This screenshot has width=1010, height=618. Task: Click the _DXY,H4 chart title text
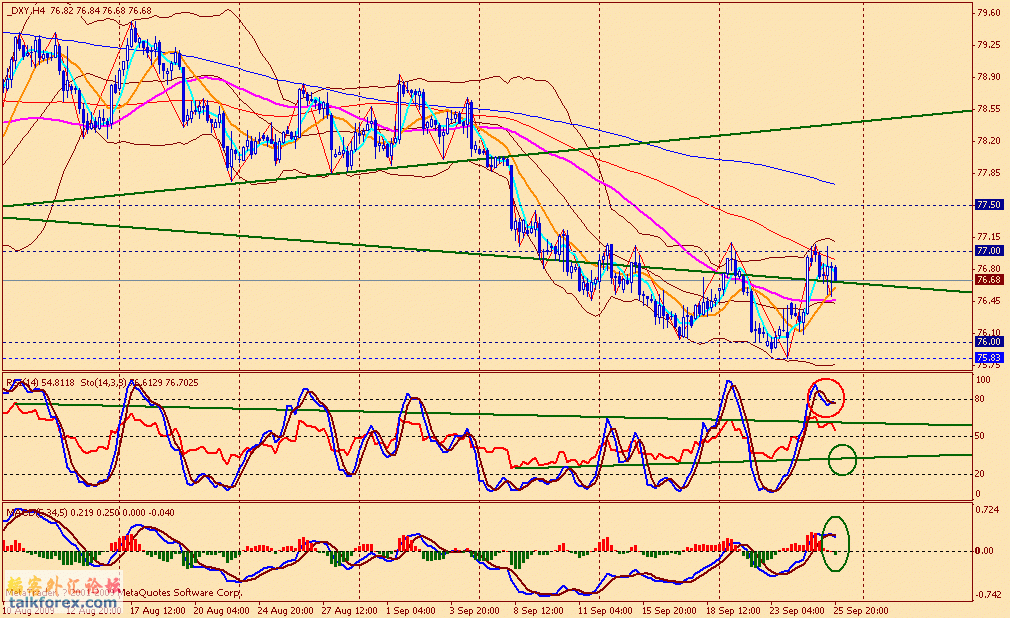pyautogui.click(x=80, y=10)
